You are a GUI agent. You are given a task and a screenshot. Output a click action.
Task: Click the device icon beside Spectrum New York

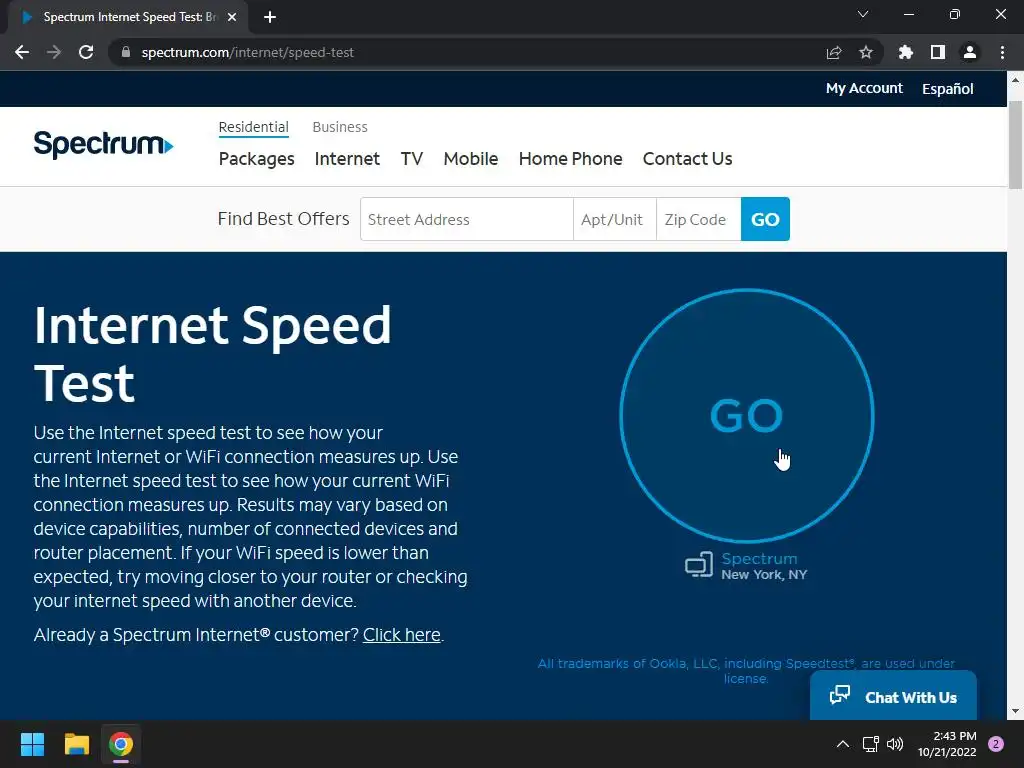coord(699,565)
